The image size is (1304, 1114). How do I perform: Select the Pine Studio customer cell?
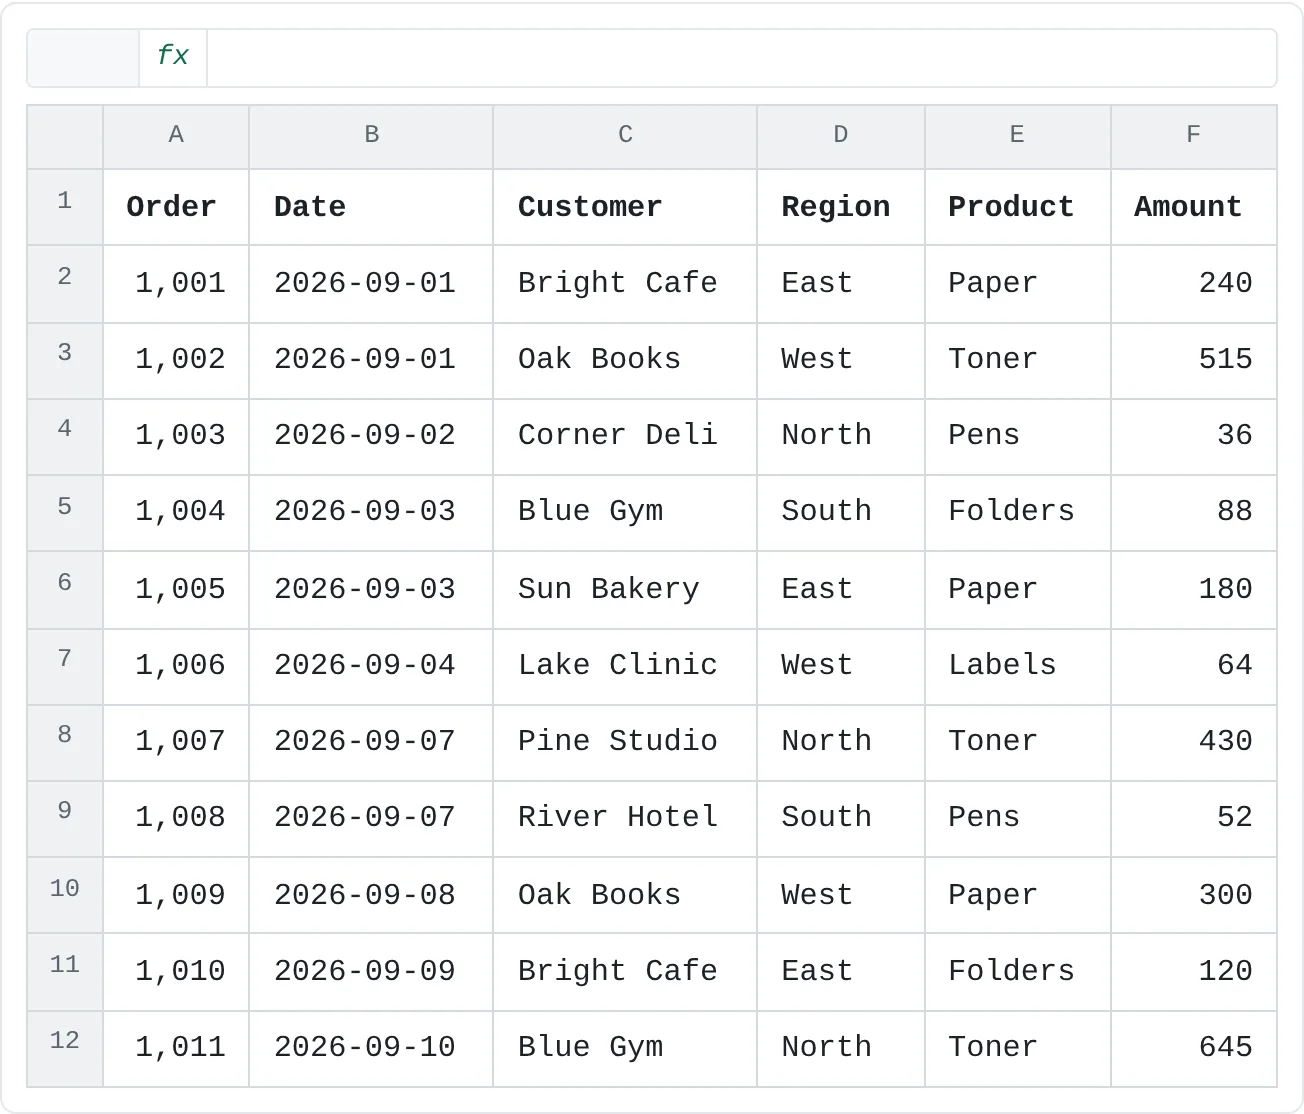point(625,743)
